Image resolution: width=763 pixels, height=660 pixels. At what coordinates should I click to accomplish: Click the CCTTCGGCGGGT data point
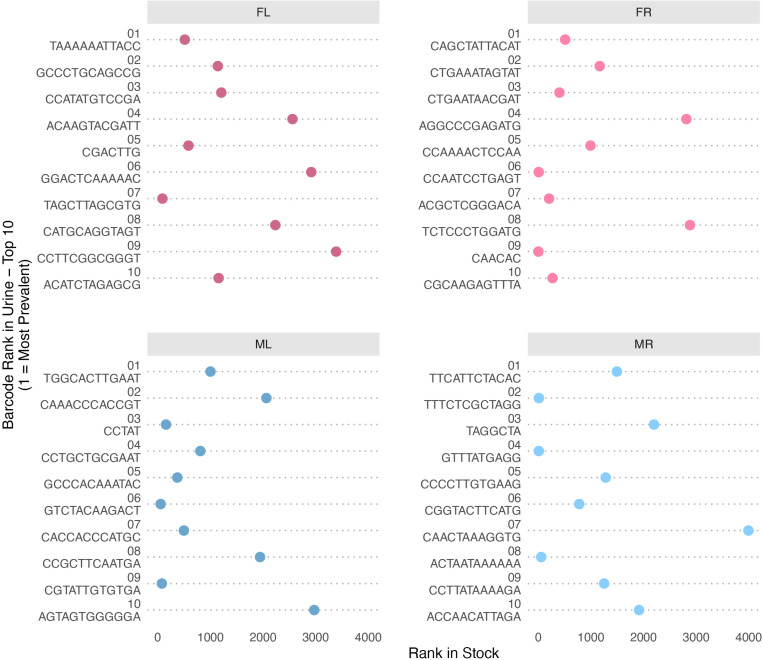point(336,251)
